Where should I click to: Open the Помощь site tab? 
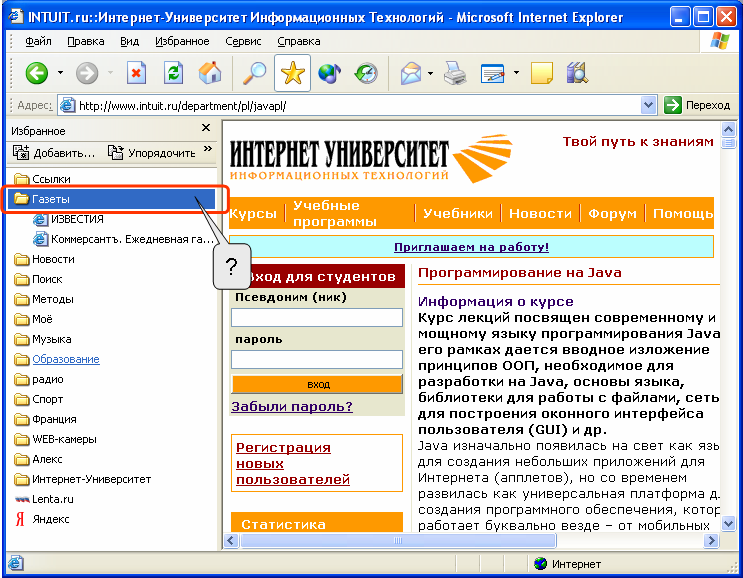[683, 213]
